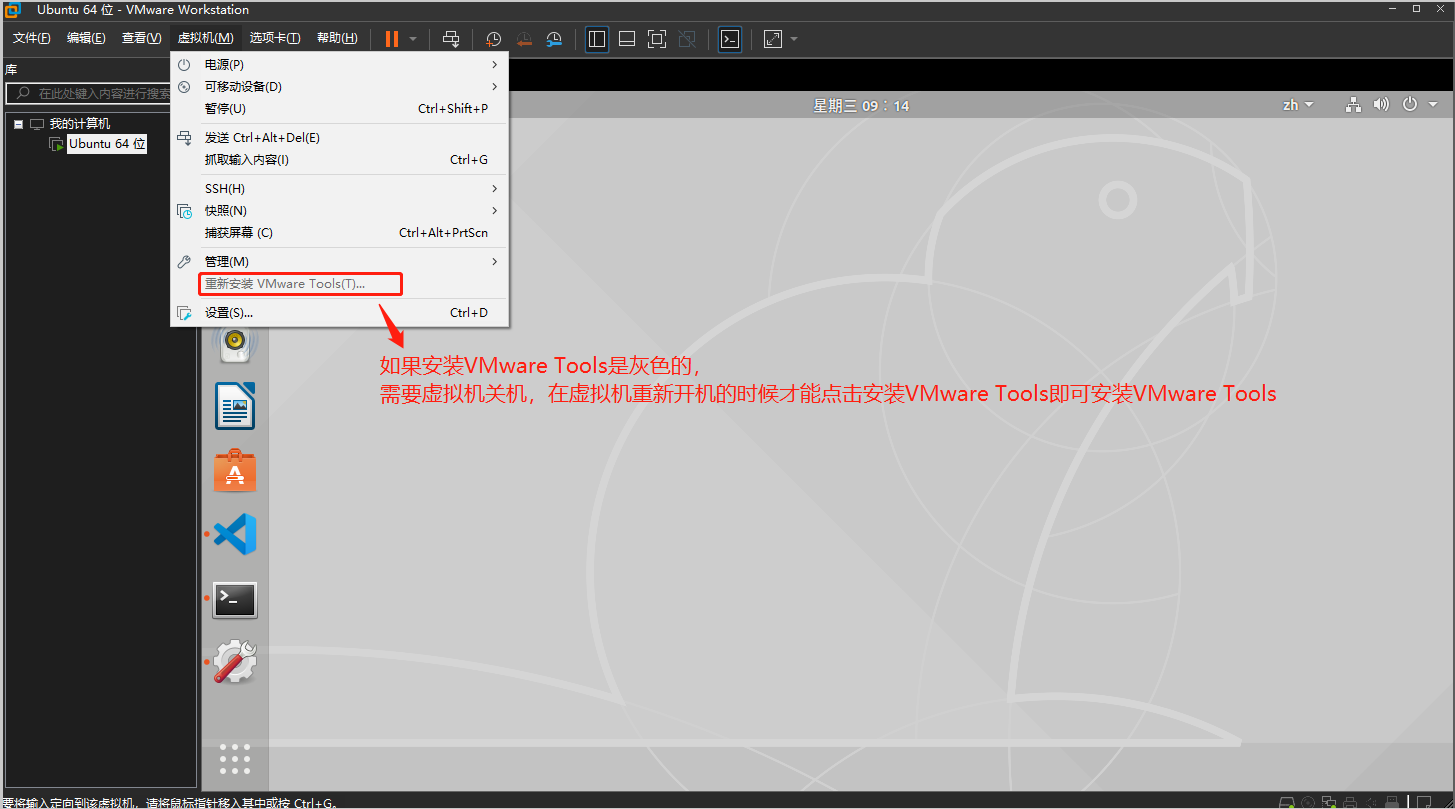Toggle the library sidebar view icon

click(597, 39)
